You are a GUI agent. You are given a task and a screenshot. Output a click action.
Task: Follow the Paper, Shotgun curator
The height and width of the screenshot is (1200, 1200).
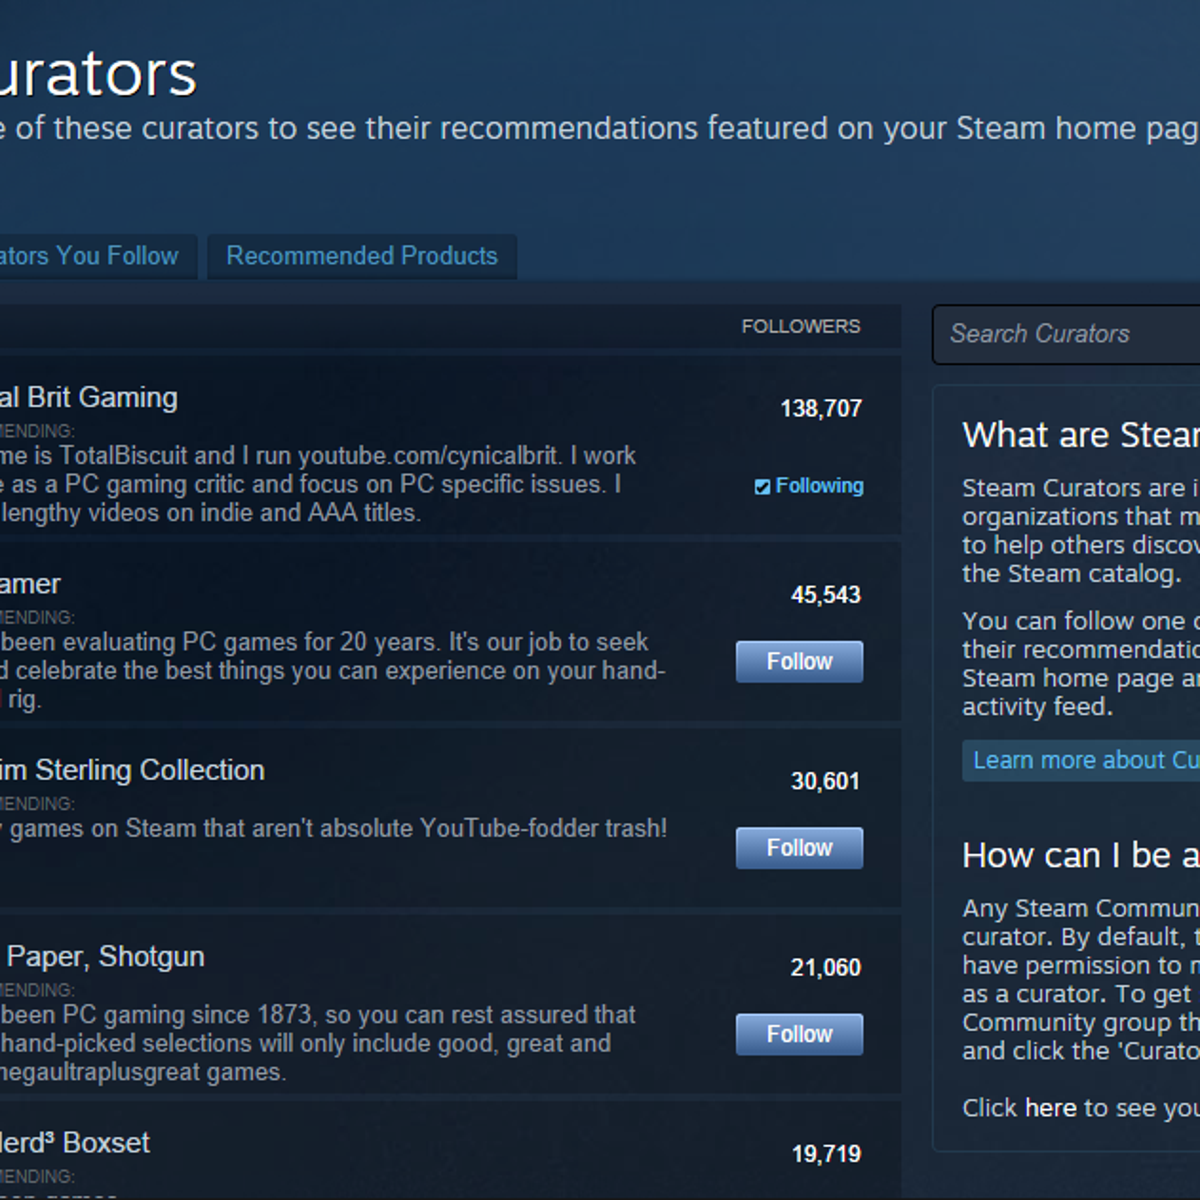(799, 1035)
